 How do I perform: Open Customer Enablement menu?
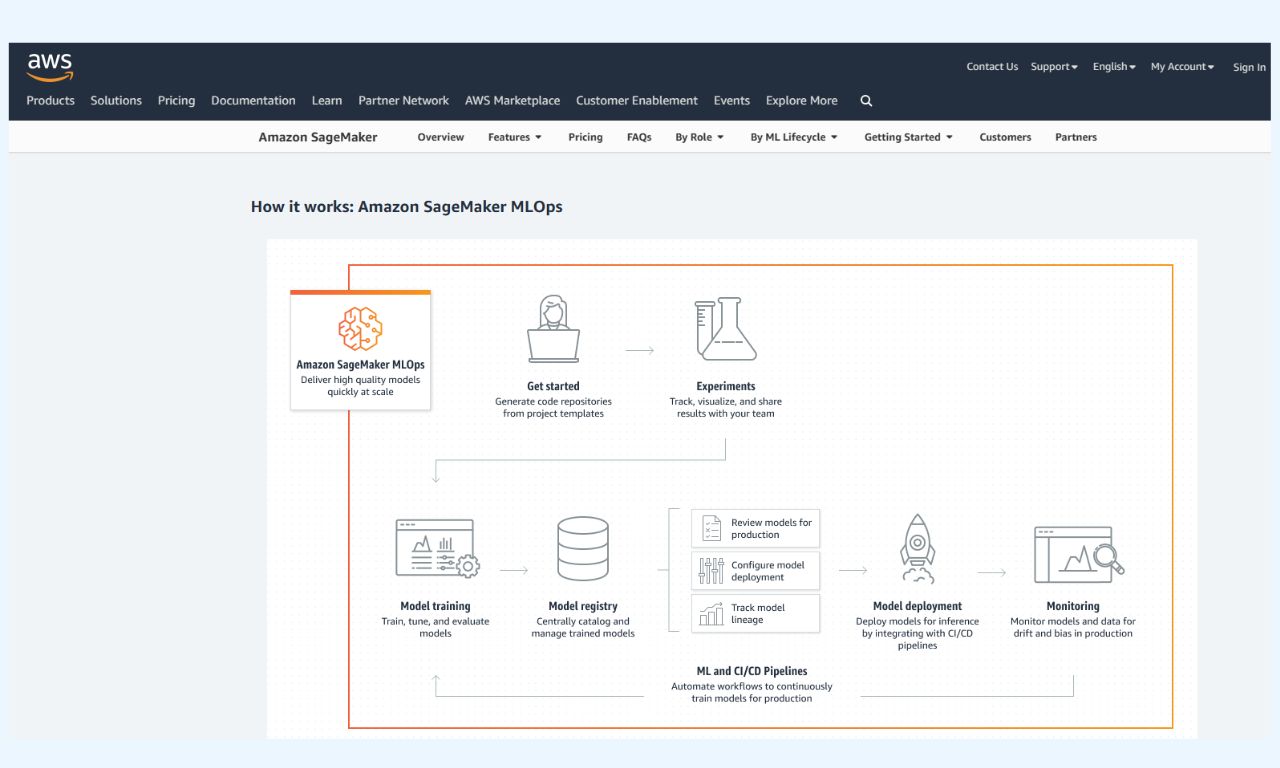pos(637,101)
